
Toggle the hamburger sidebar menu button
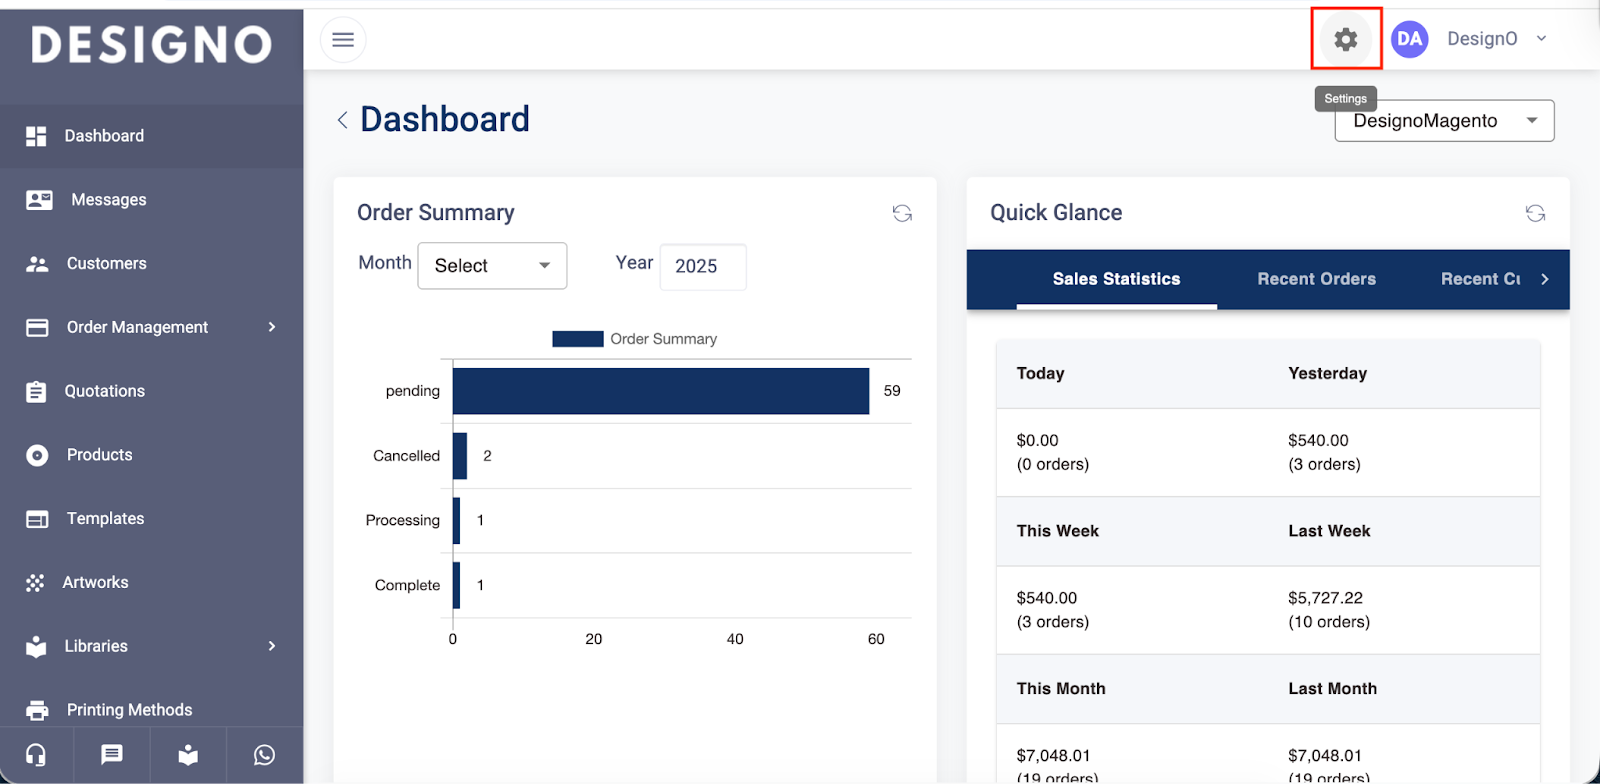pos(343,40)
